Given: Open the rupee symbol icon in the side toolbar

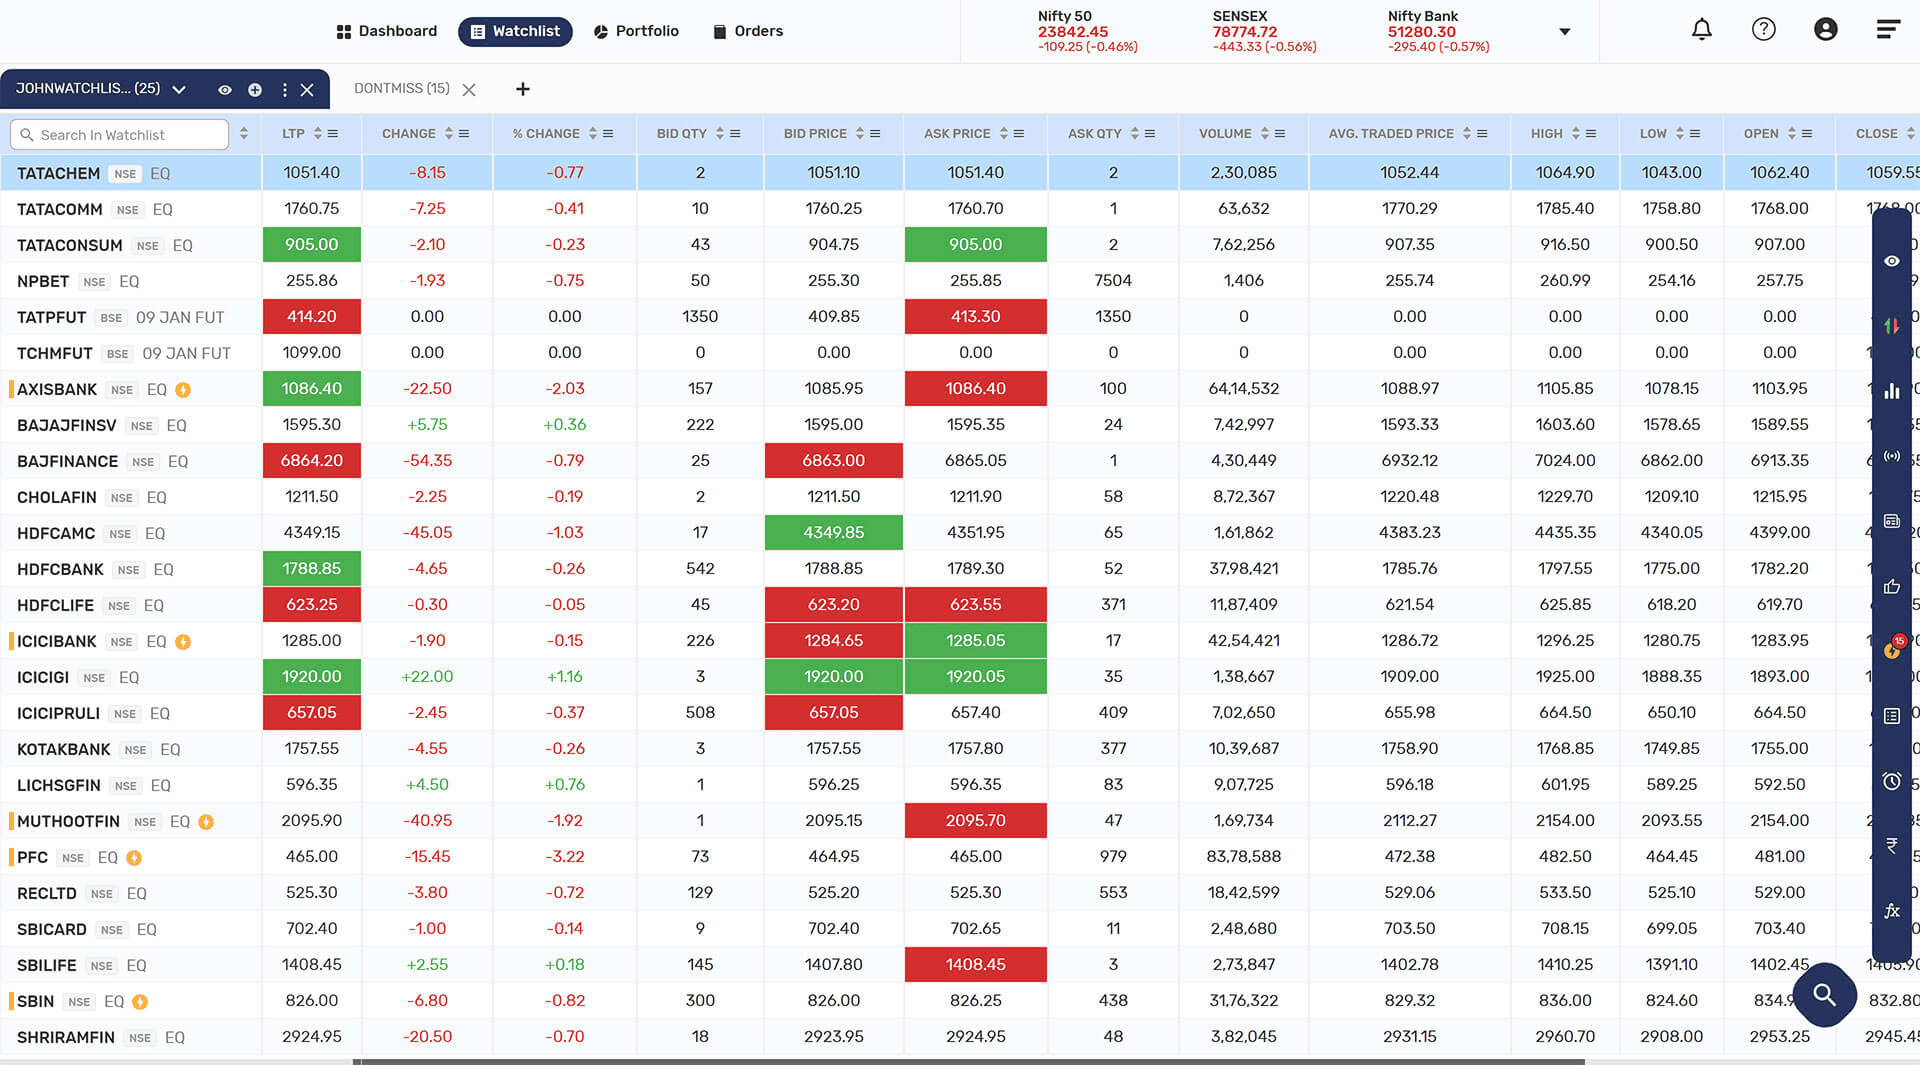Looking at the screenshot, I should tap(1891, 846).
